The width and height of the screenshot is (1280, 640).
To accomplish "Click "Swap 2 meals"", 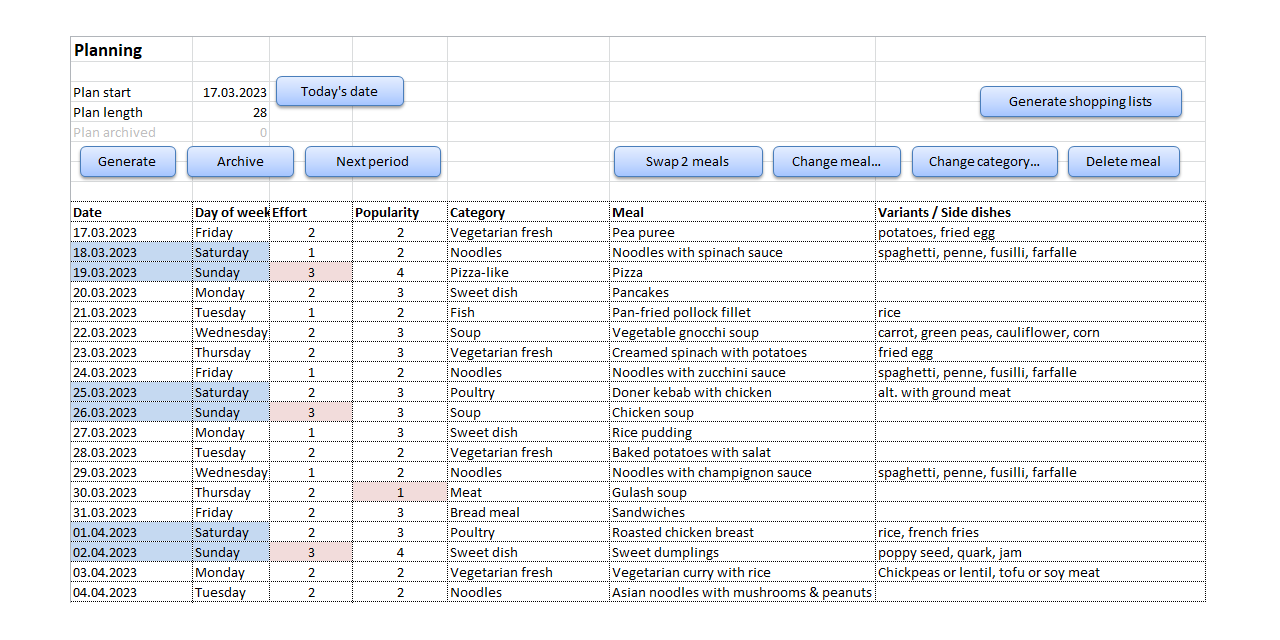I will coord(688,161).
